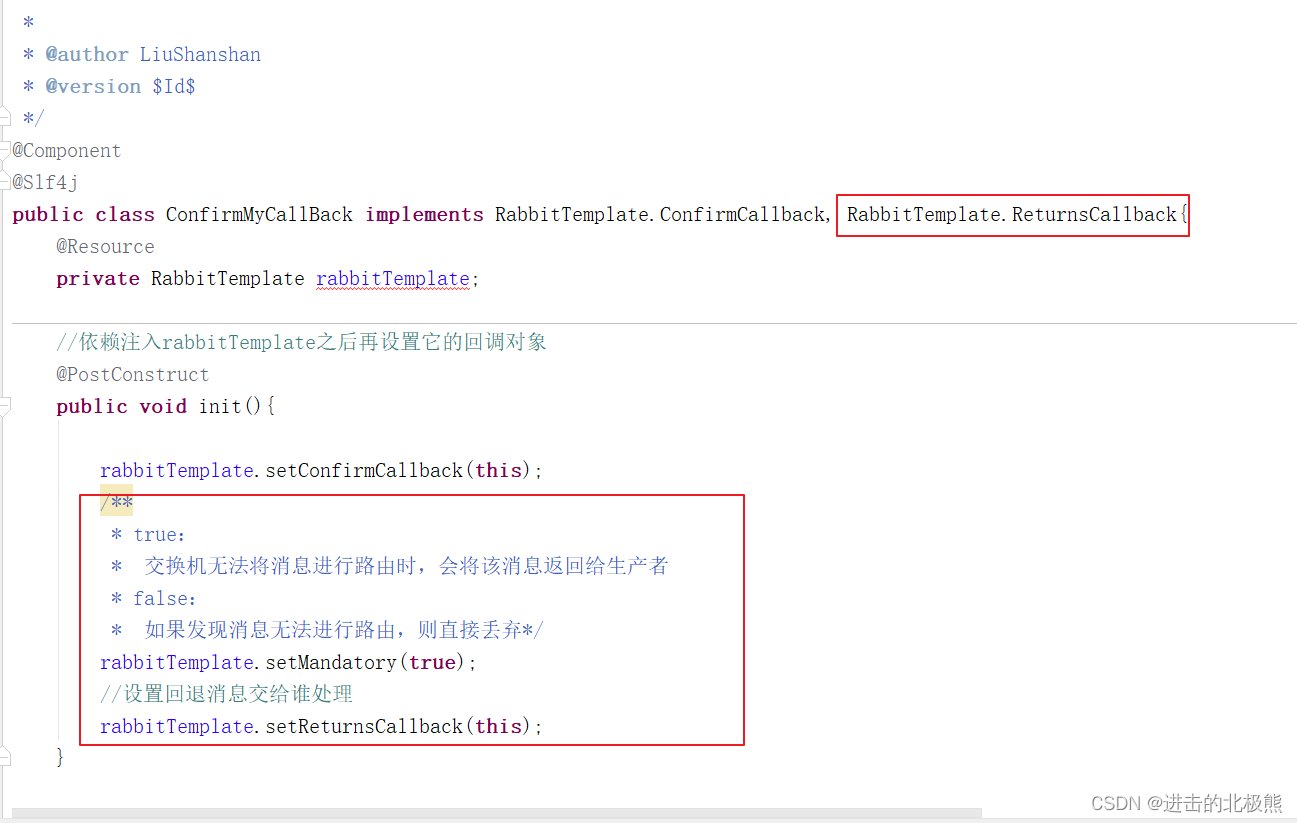This screenshot has width=1297, height=823.
Task: Place the cursor on class name ConfirmMyCallBack
Action: 259,215
